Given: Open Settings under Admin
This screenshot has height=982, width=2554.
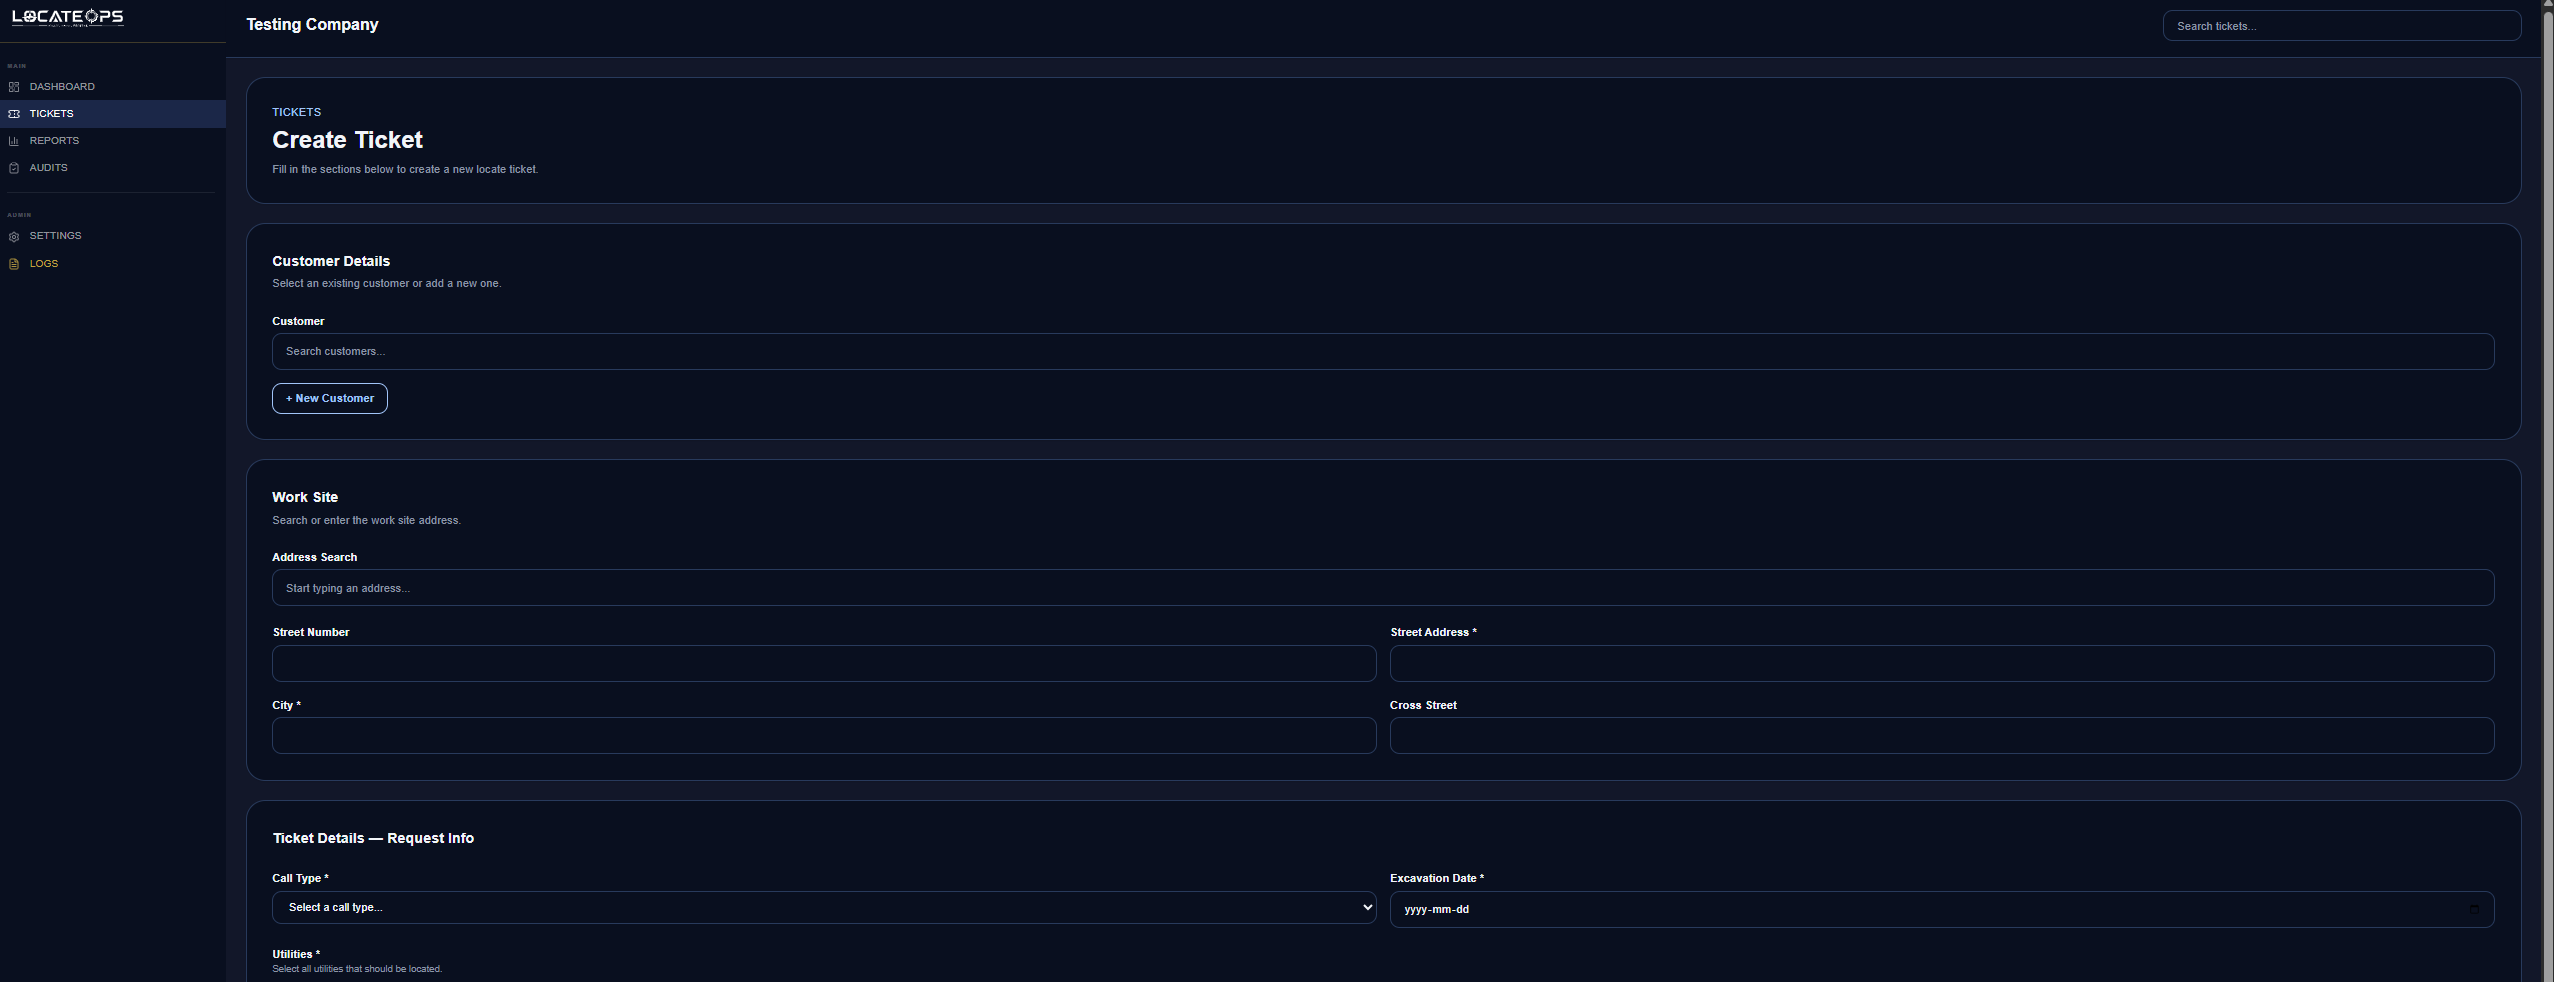Looking at the screenshot, I should (x=113, y=236).
